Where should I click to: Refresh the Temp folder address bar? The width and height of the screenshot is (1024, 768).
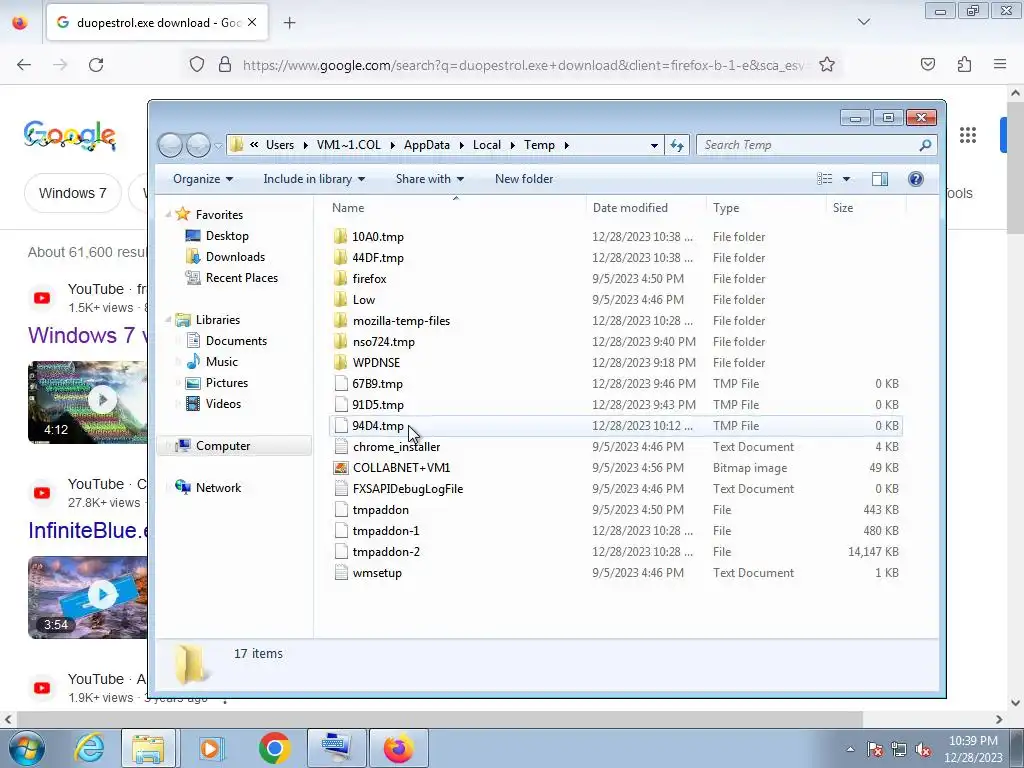(x=677, y=145)
